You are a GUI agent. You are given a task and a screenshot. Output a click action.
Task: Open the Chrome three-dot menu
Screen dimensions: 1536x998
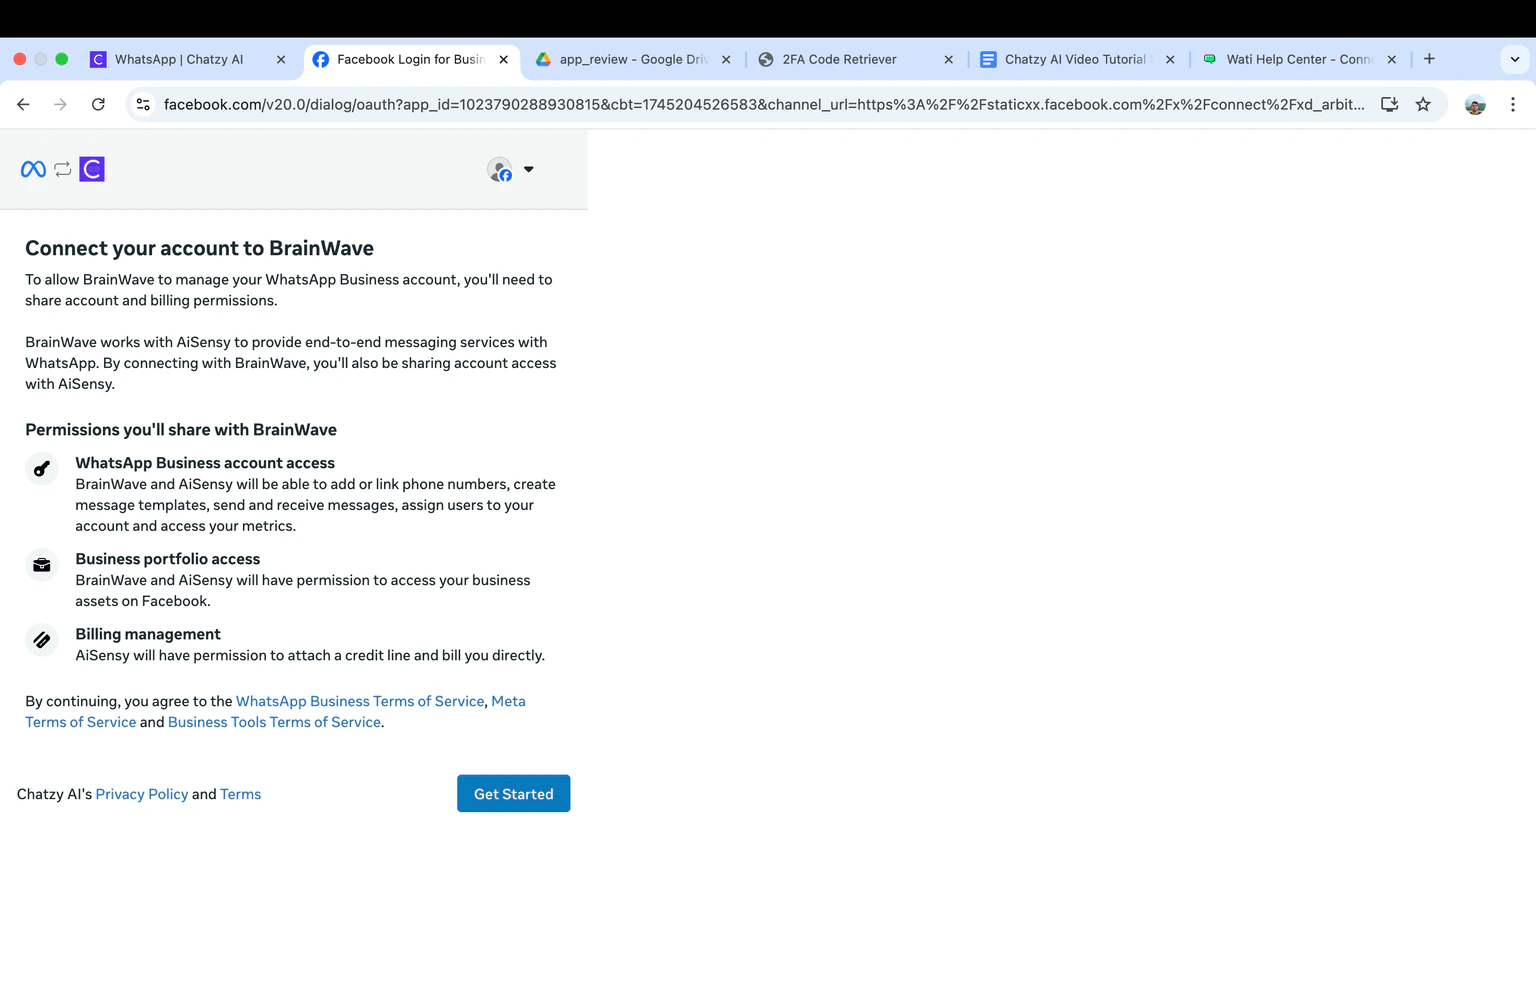[x=1513, y=104]
